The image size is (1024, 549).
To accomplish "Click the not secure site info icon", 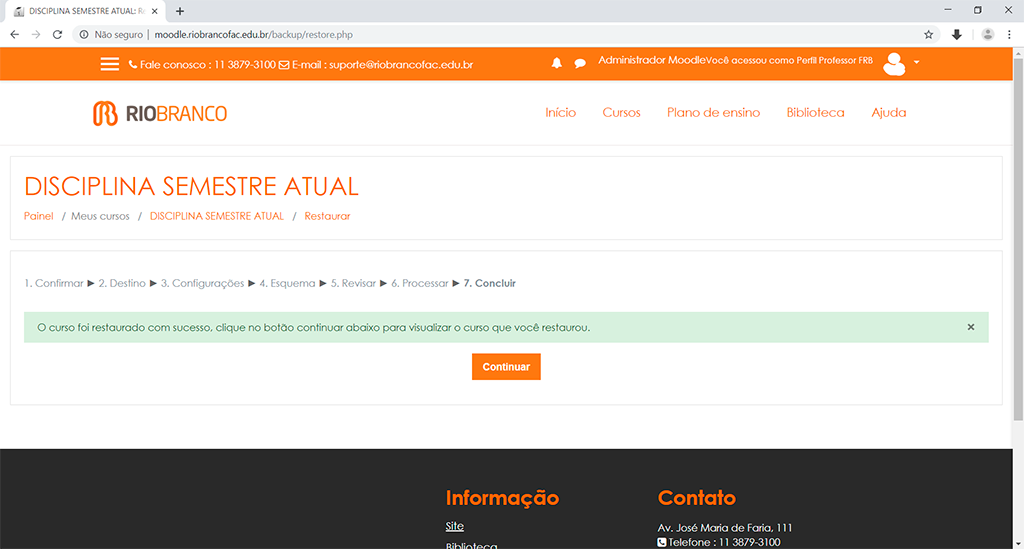I will pos(84,35).
